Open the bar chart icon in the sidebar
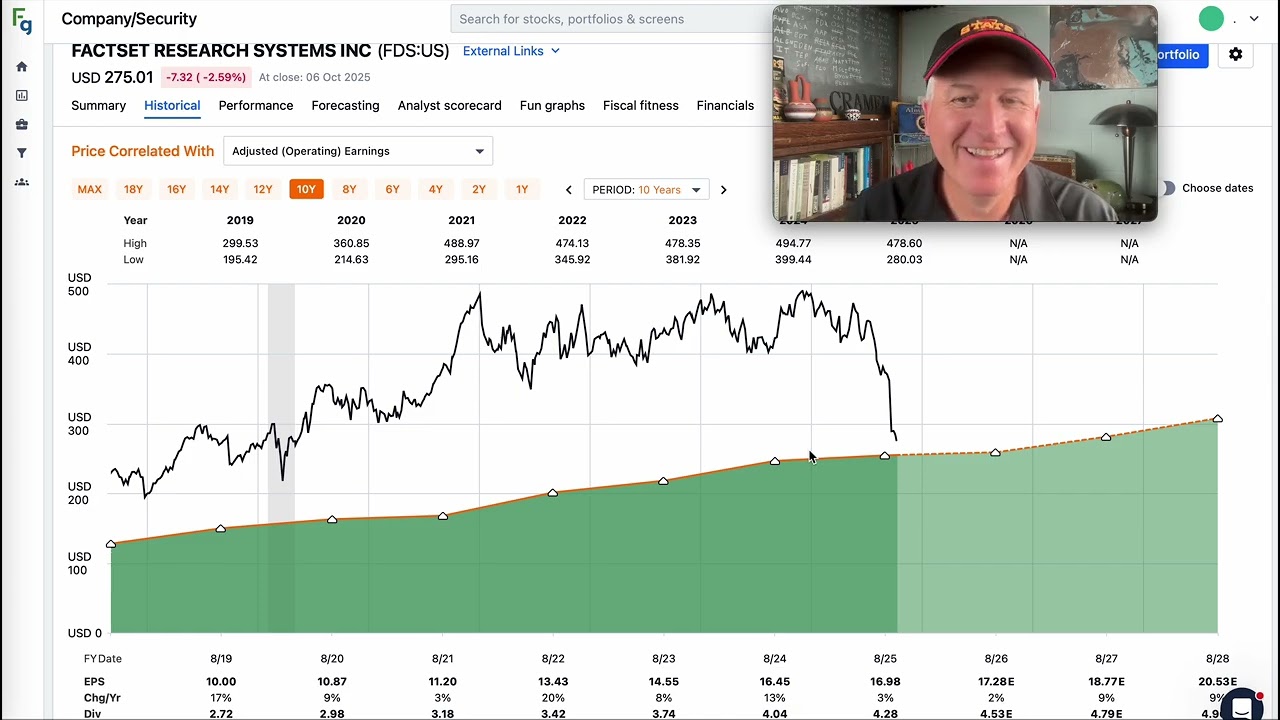The image size is (1280, 720). coord(22,96)
